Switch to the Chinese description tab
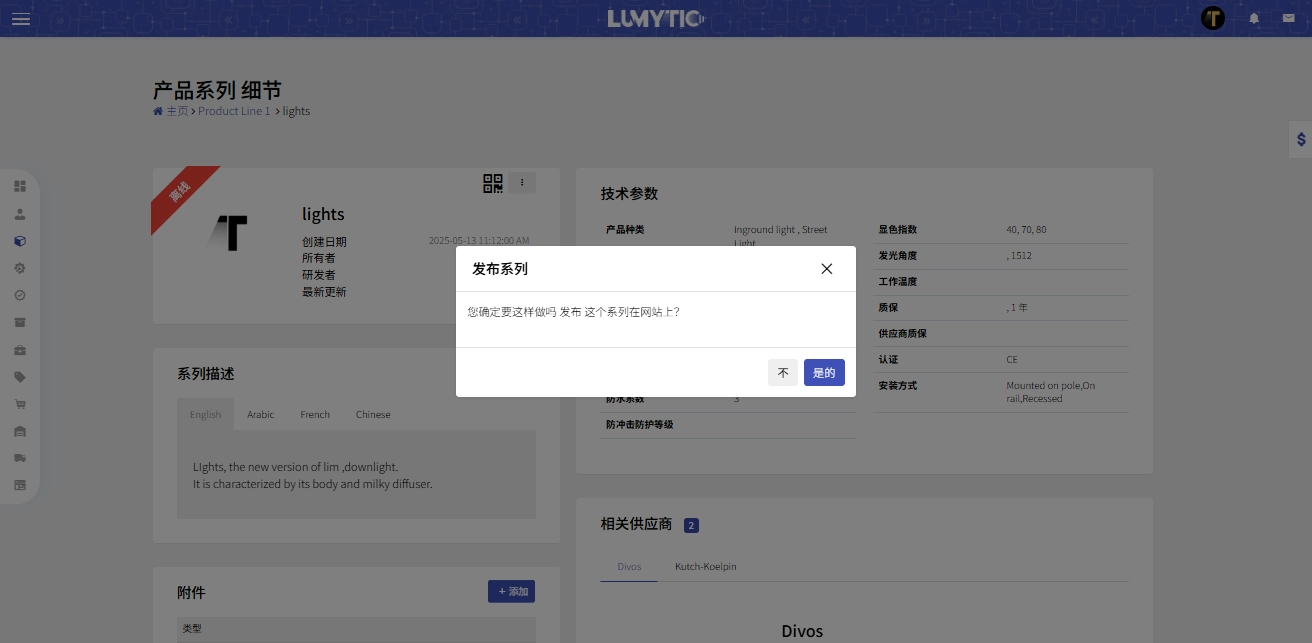 [x=372, y=414]
